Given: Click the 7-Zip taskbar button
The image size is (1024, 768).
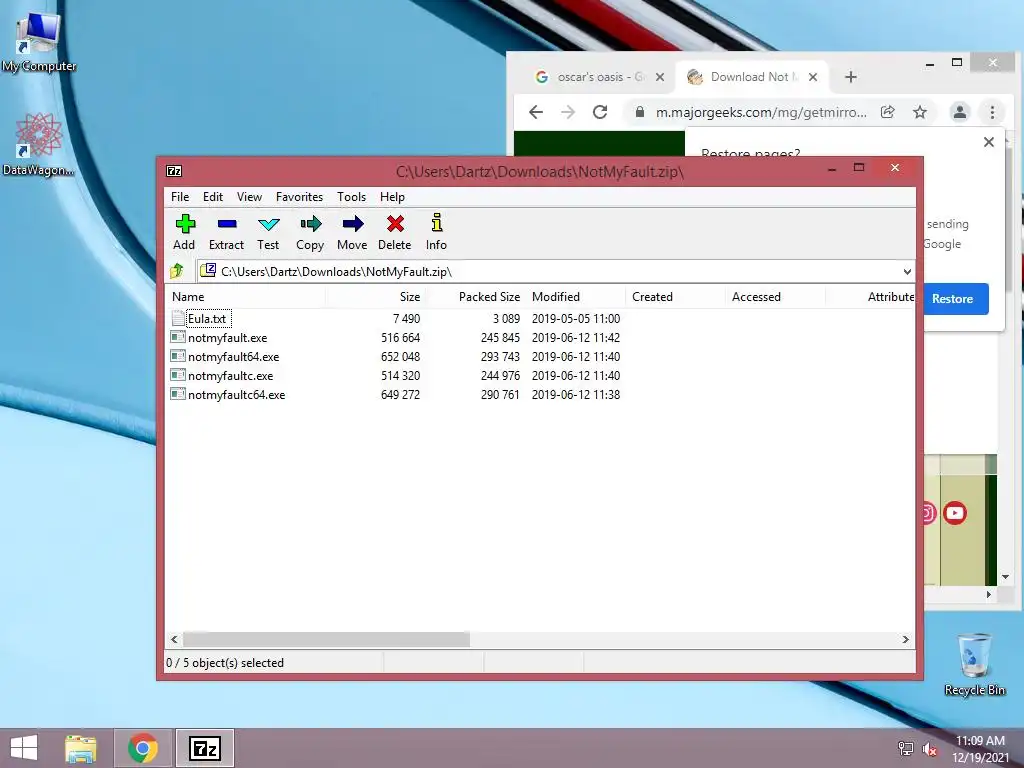Looking at the screenshot, I should pyautogui.click(x=204, y=748).
